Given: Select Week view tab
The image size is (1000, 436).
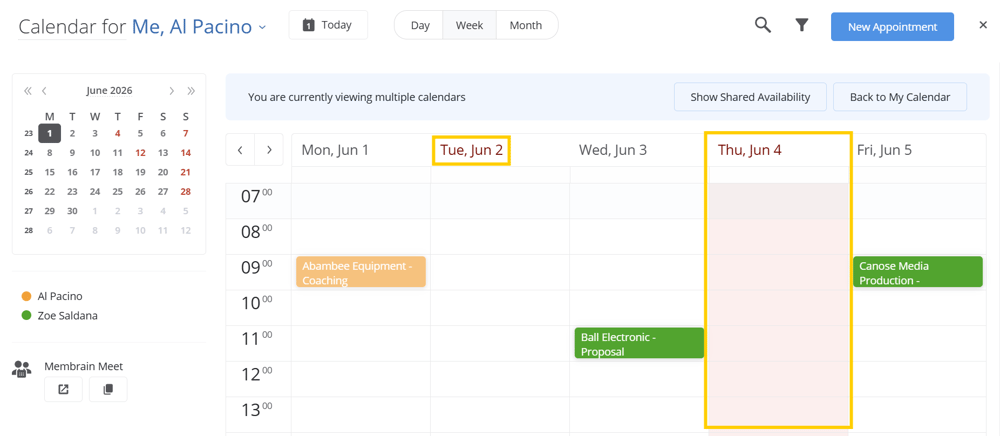Looking at the screenshot, I should 469,25.
